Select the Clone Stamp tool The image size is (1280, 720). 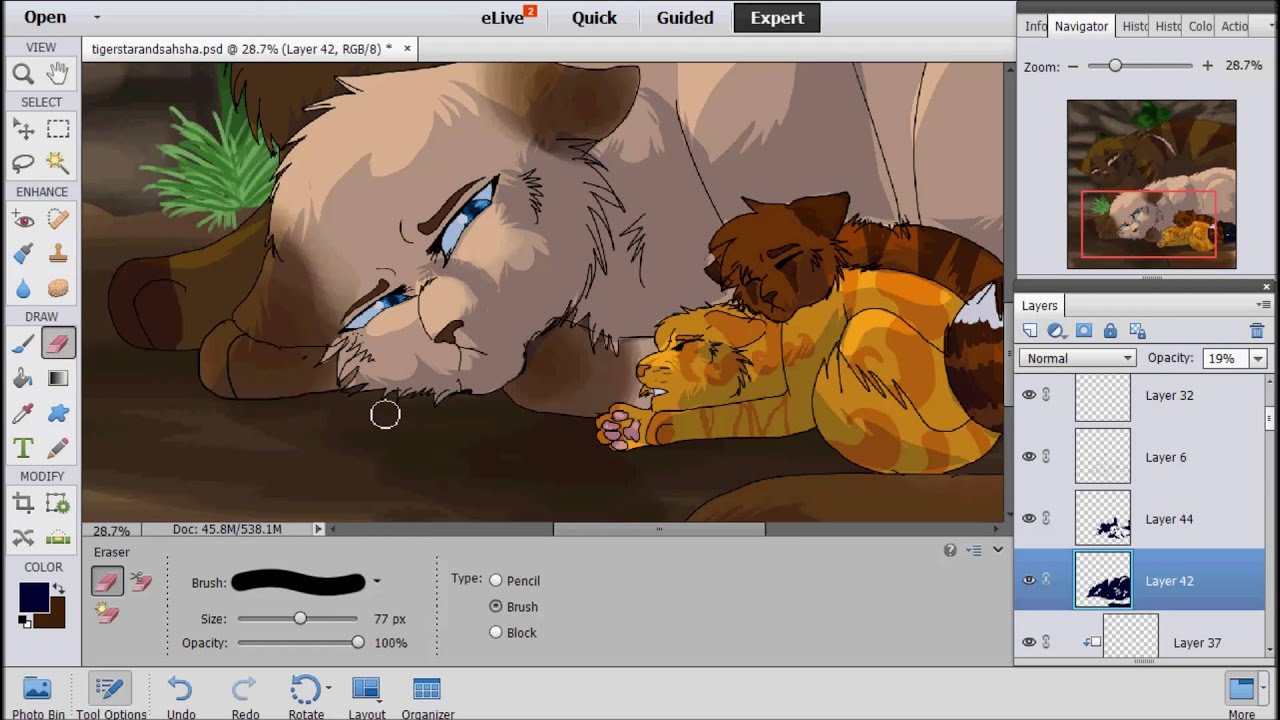58,253
